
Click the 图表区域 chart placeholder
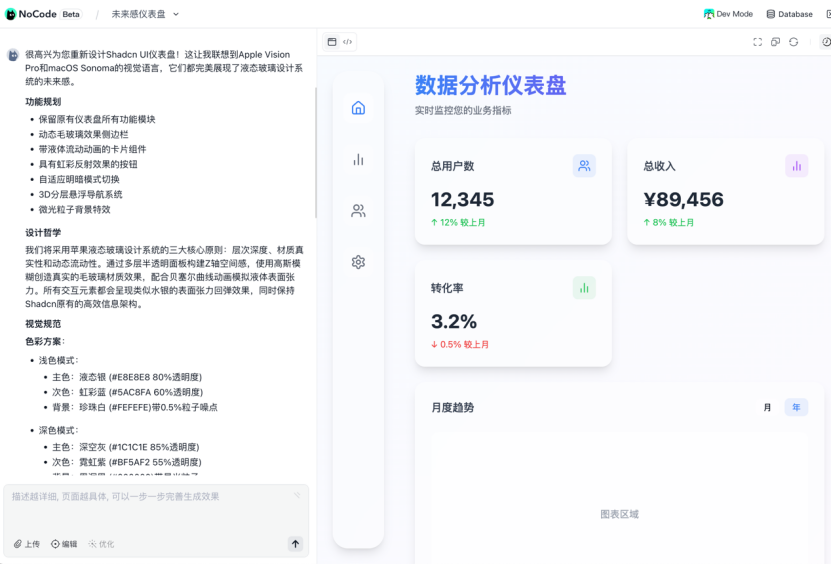click(619, 514)
